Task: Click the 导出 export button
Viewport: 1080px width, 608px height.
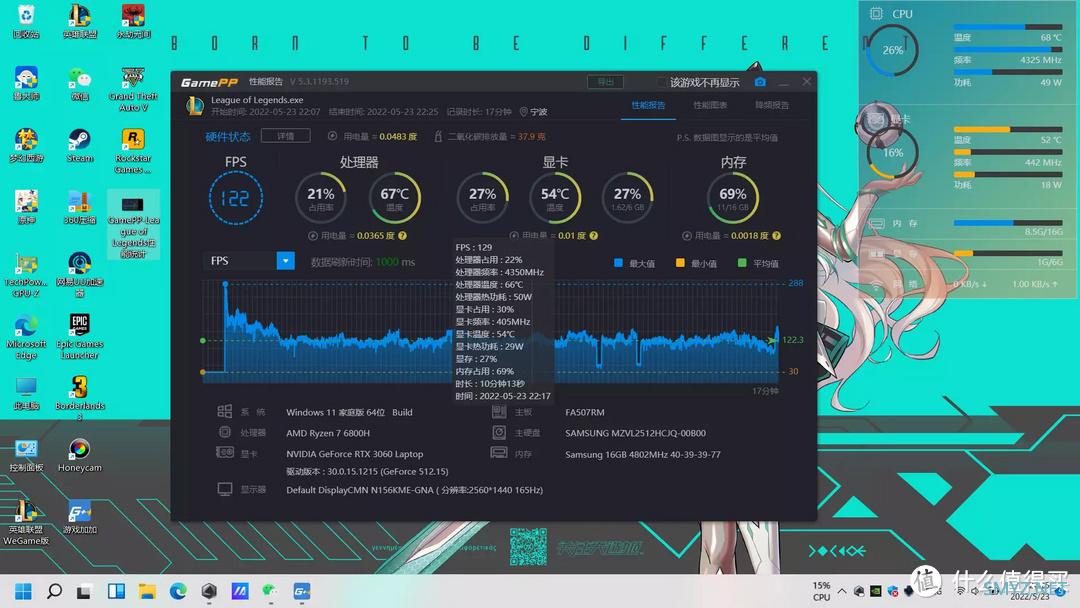Action: 605,82
